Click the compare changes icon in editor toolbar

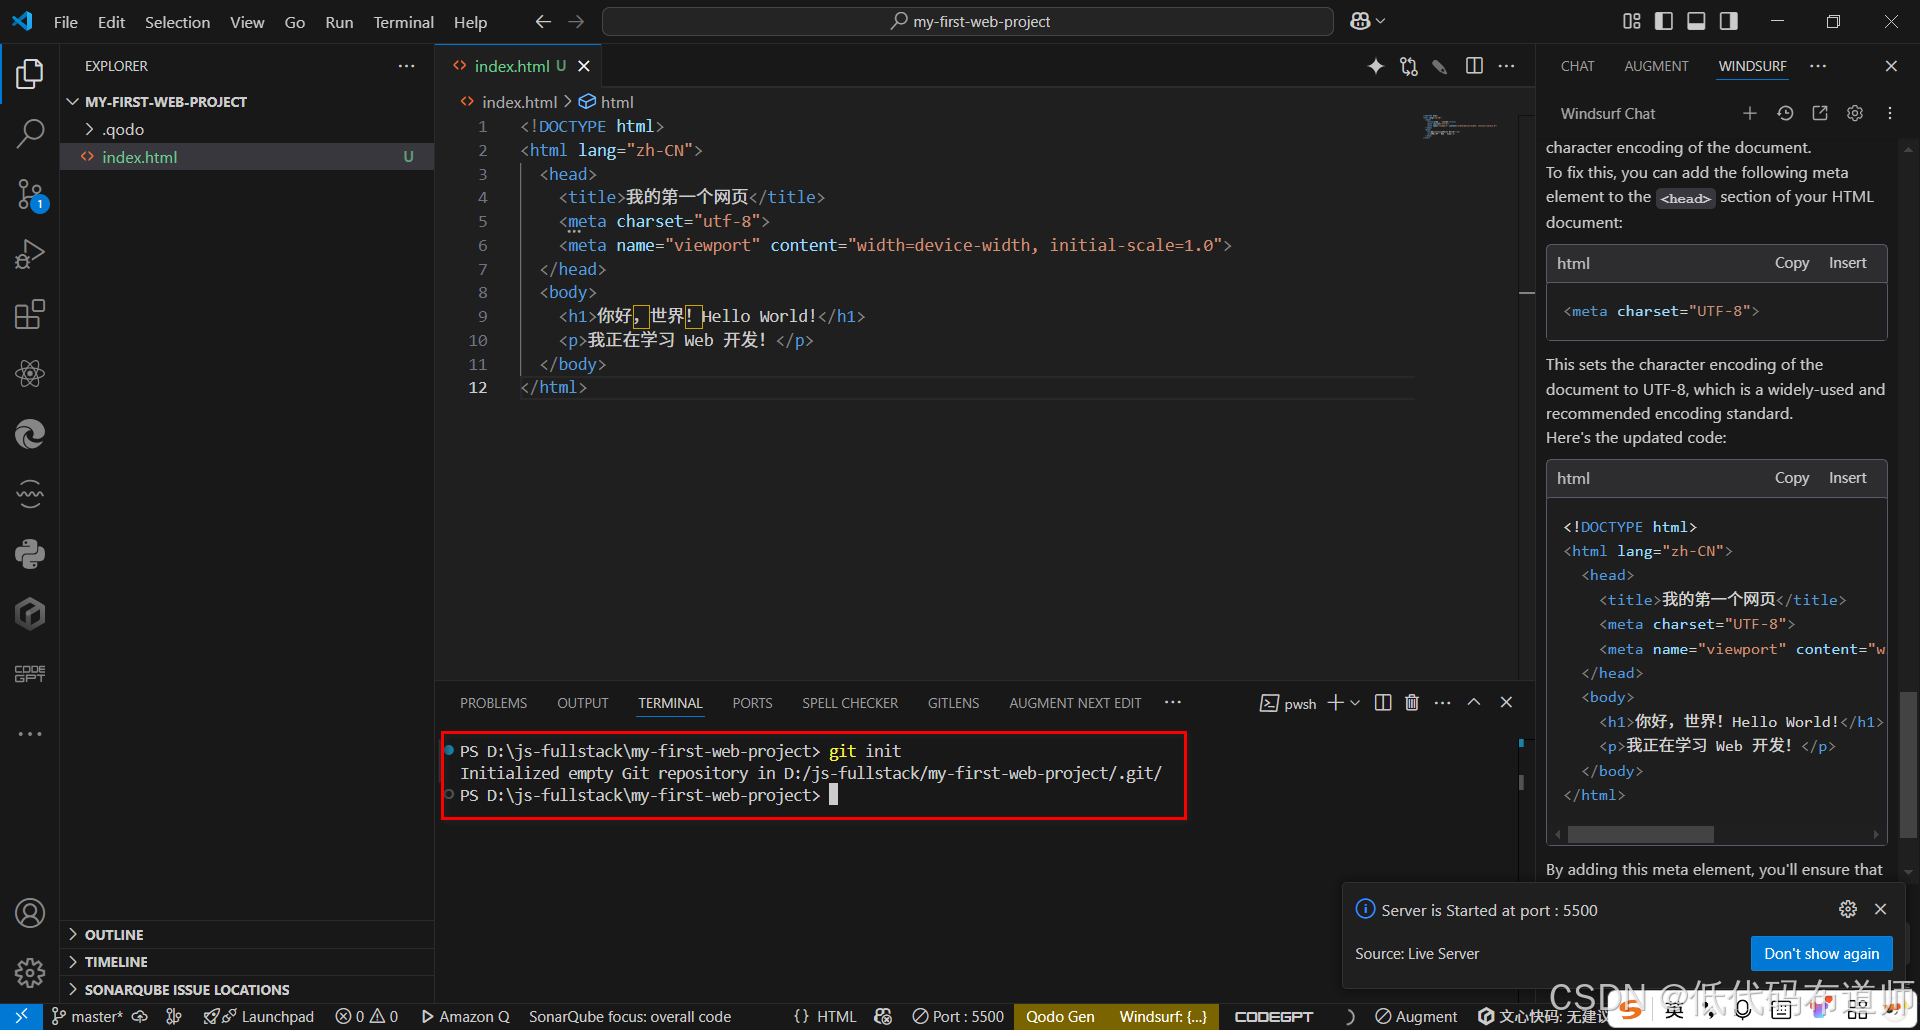(x=1409, y=66)
